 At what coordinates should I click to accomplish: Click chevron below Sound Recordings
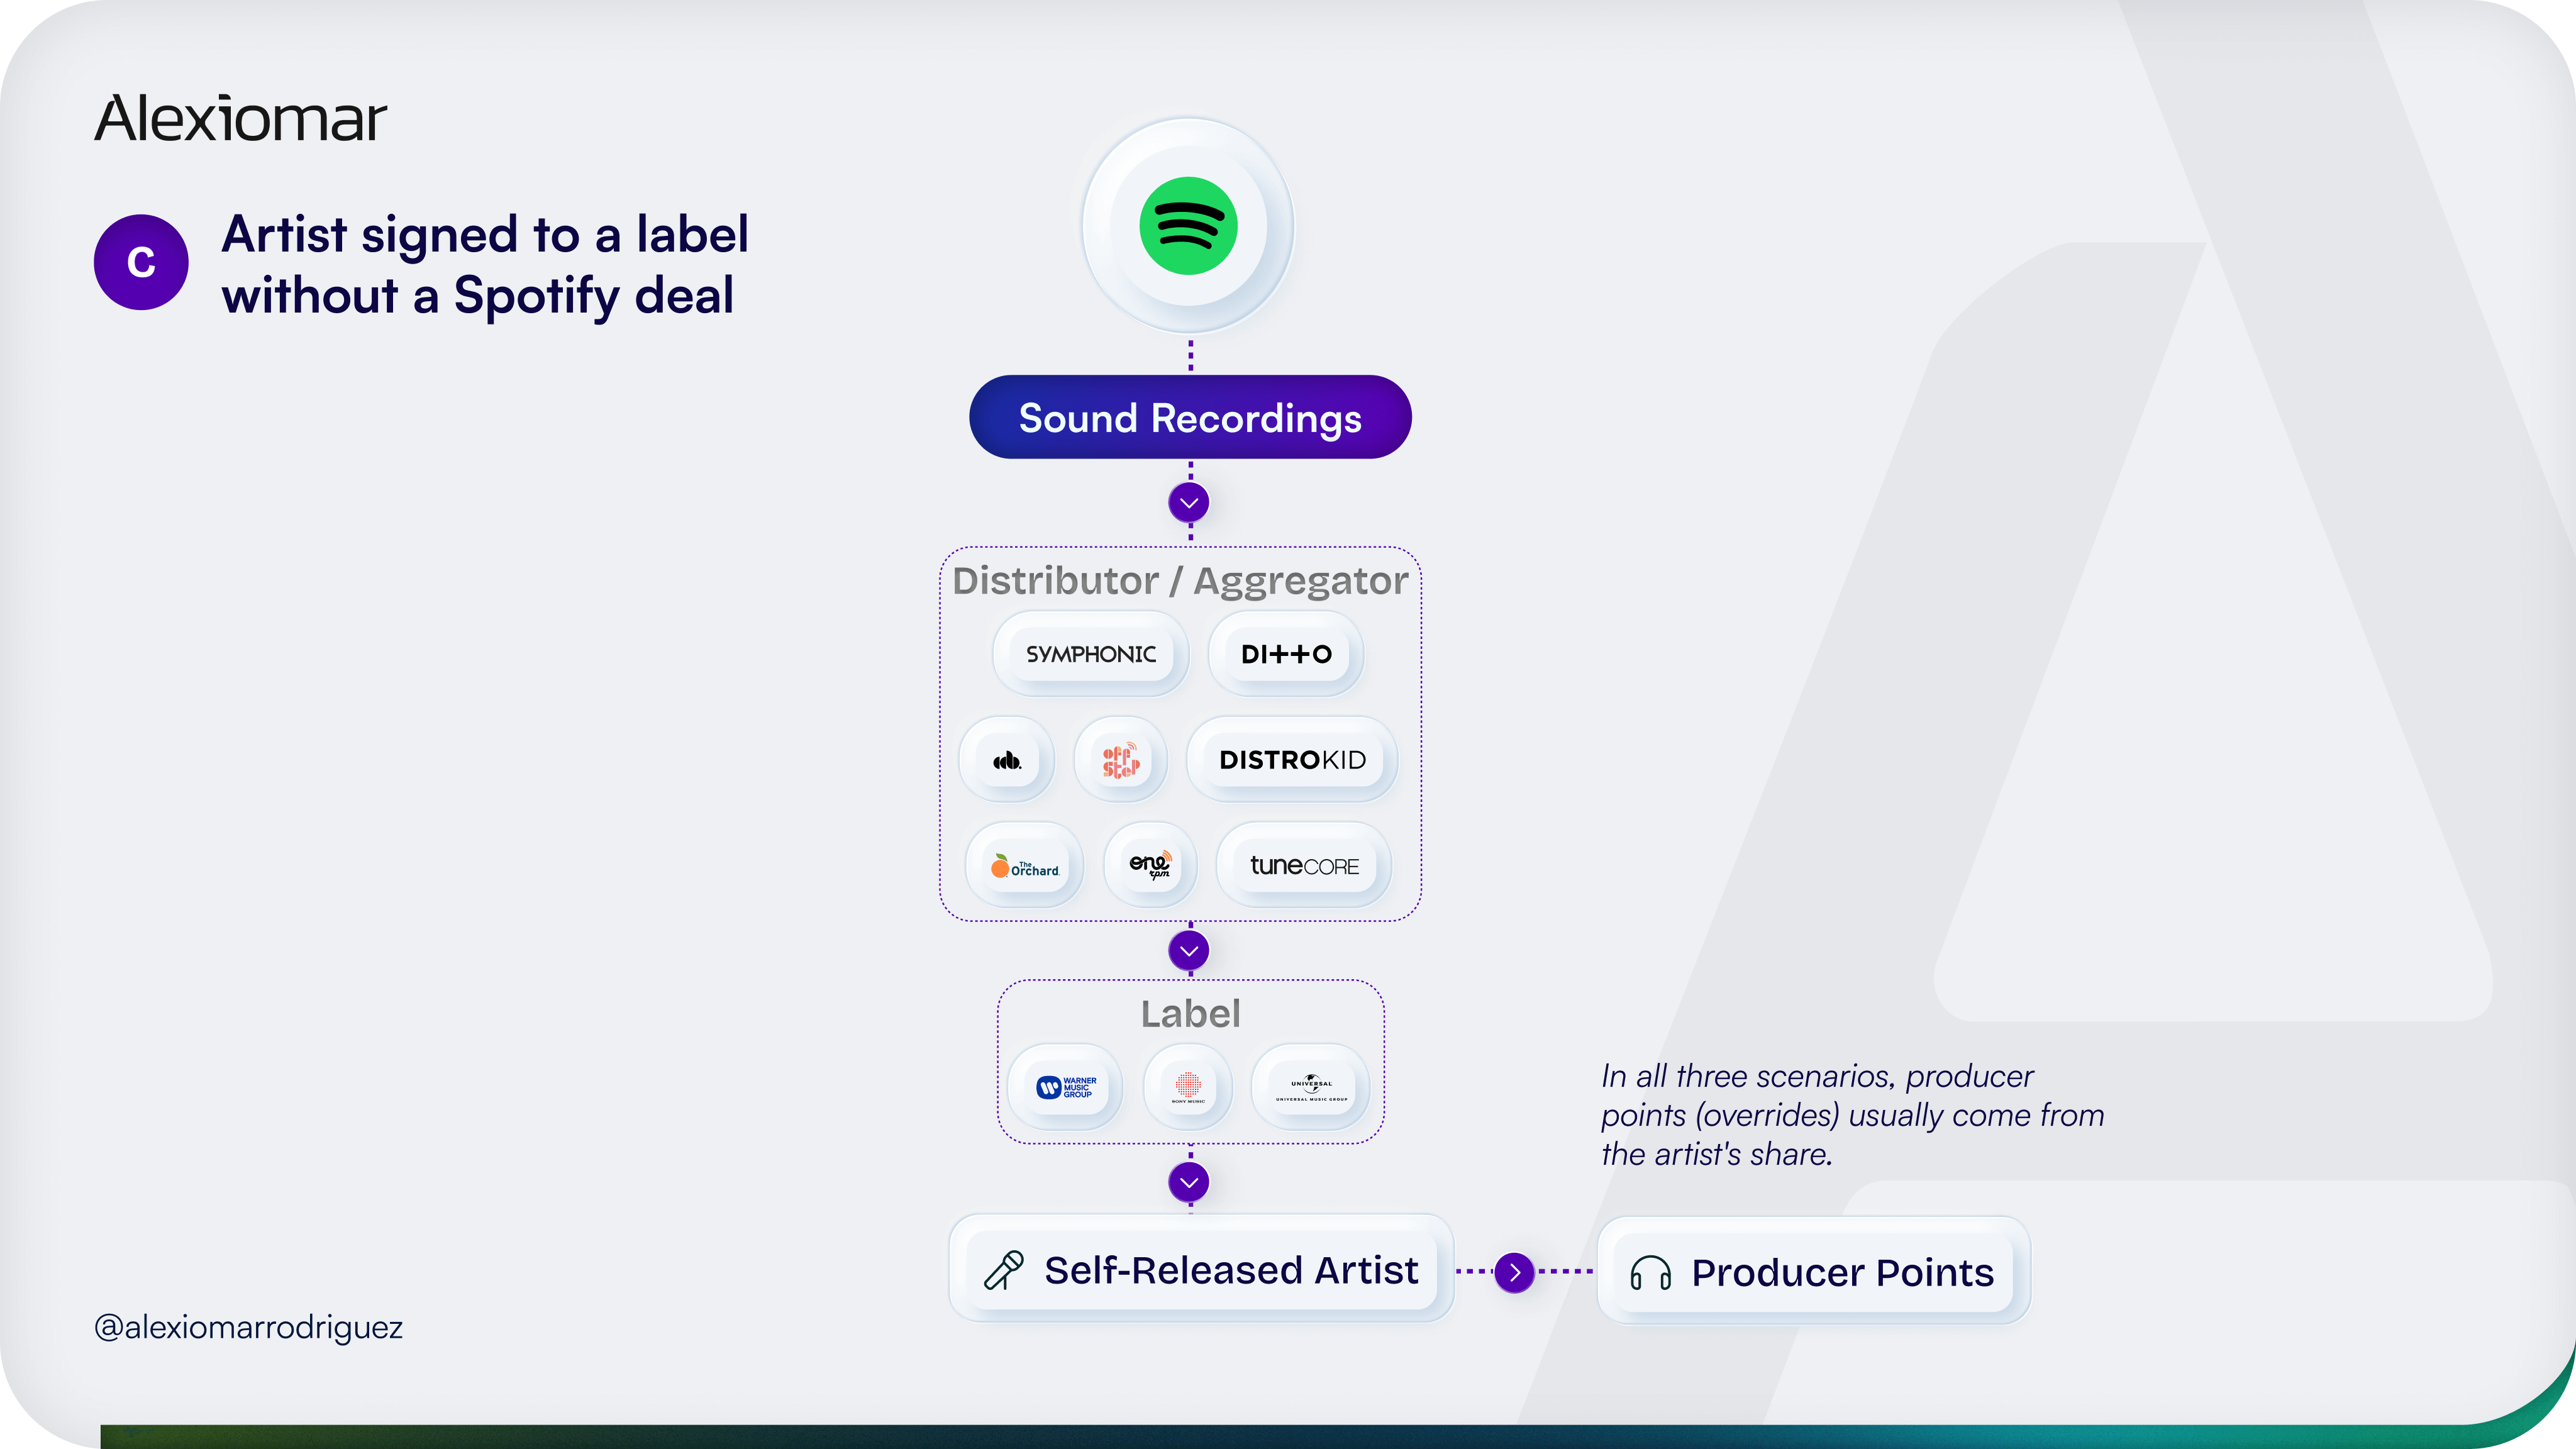[x=1189, y=503]
